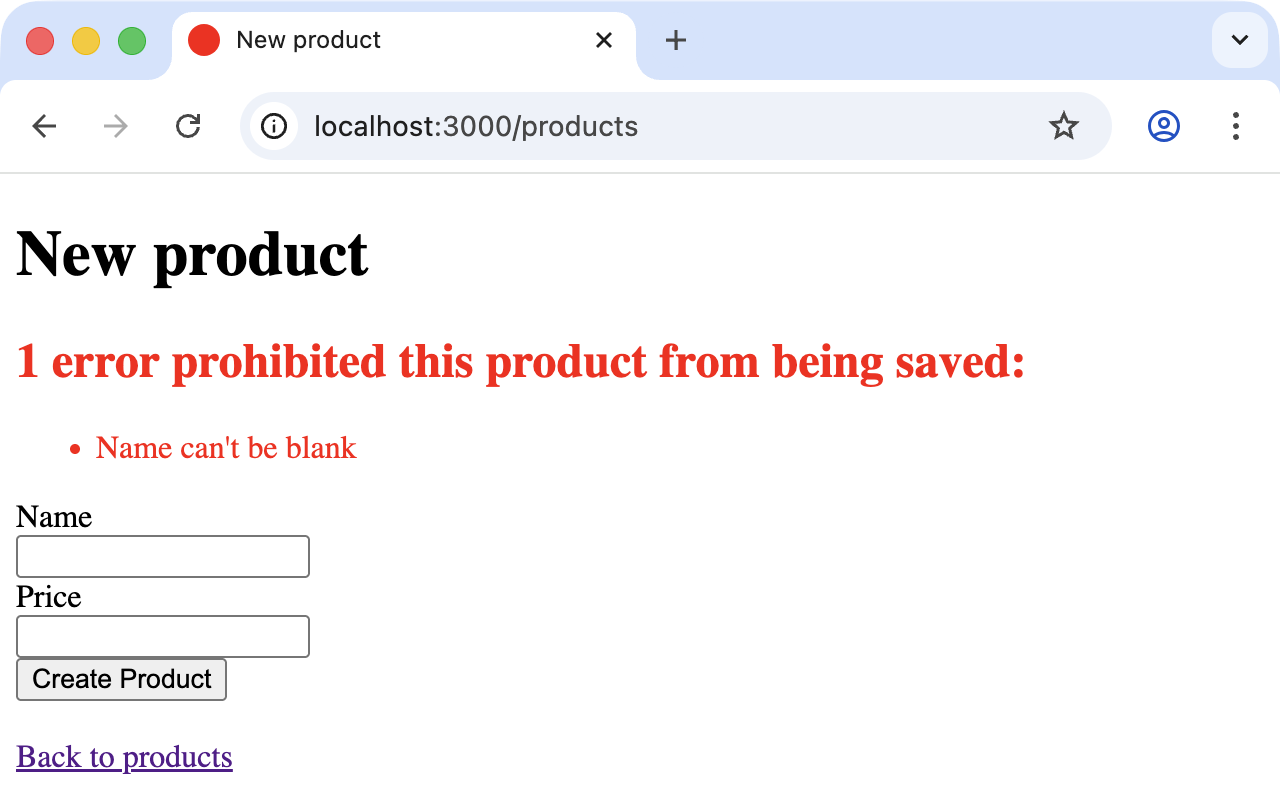This screenshot has height=800, width=1280.
Task: Open a new tab with the plus icon
Action: 676,40
